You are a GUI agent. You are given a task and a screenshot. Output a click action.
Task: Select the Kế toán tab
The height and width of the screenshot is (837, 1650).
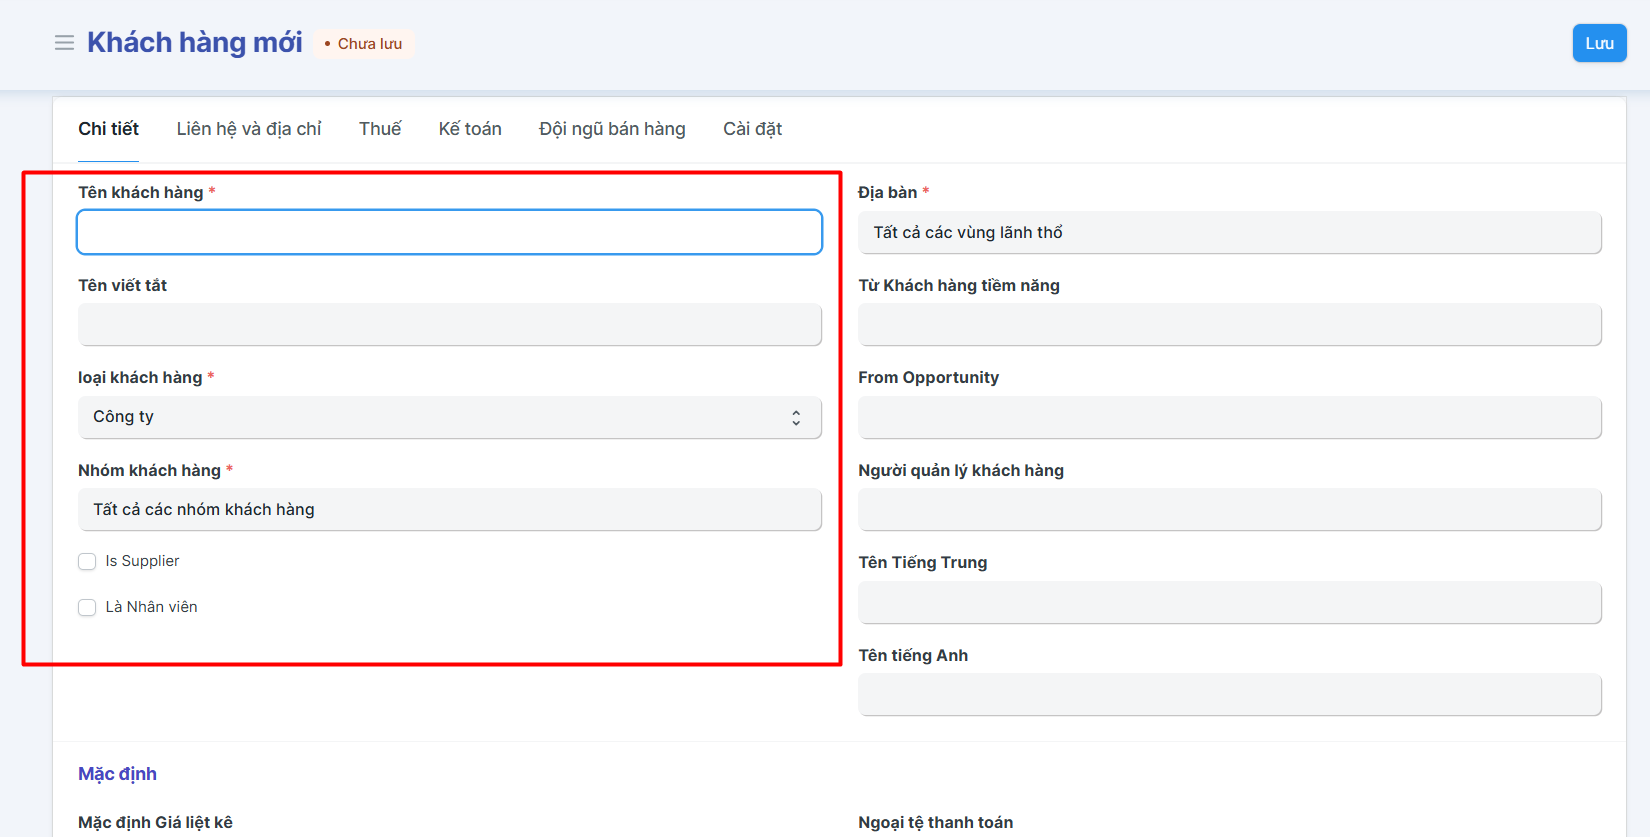(x=470, y=129)
